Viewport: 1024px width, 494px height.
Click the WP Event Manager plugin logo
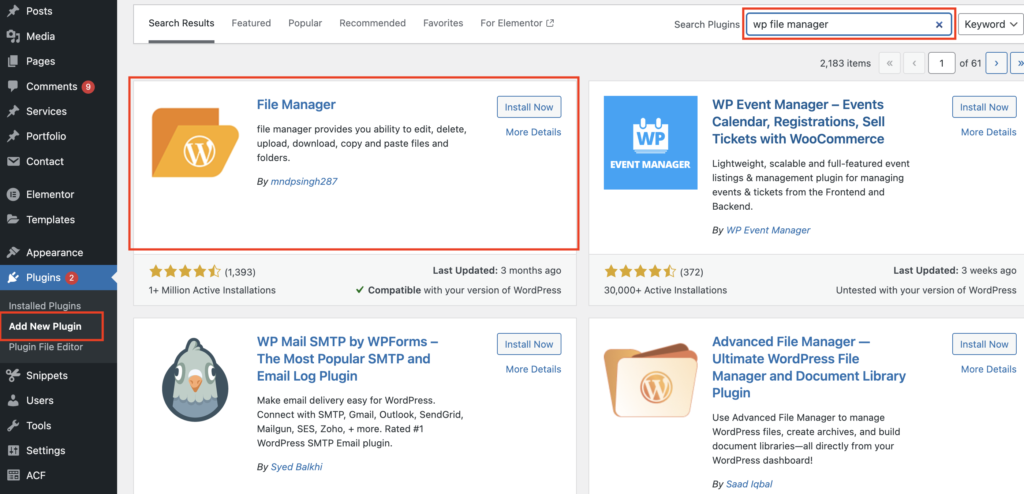pos(650,142)
